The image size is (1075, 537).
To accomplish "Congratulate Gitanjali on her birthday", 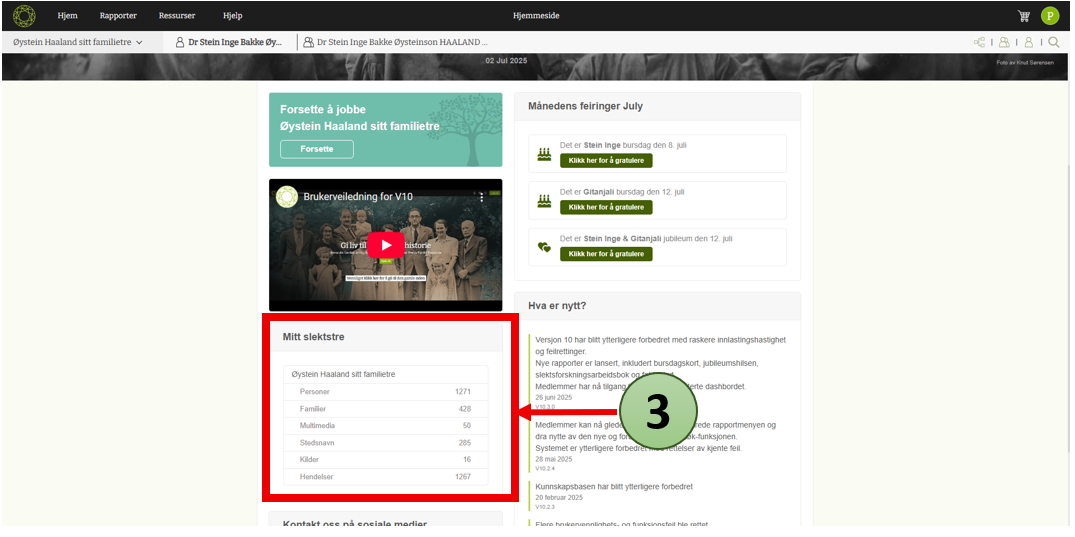I will (605, 207).
